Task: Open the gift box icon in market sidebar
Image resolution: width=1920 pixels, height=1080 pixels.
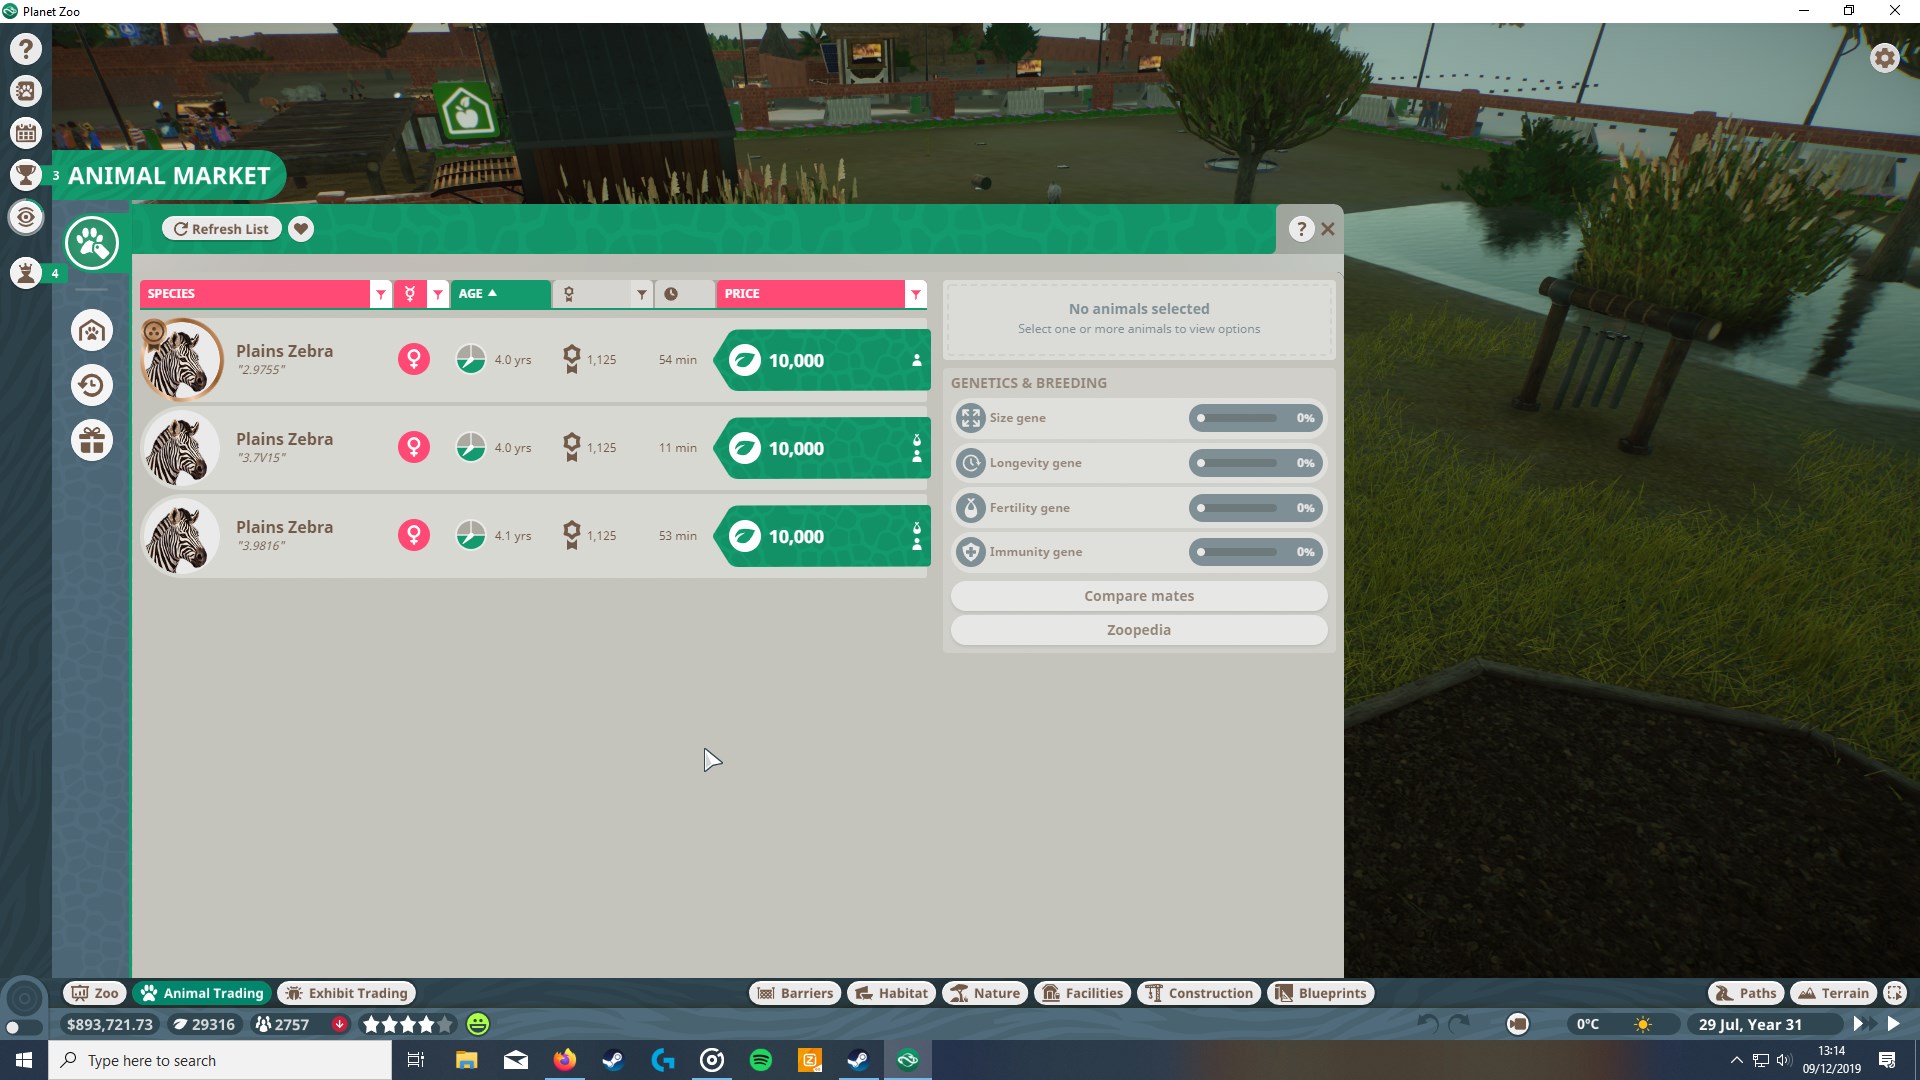Action: tap(92, 440)
